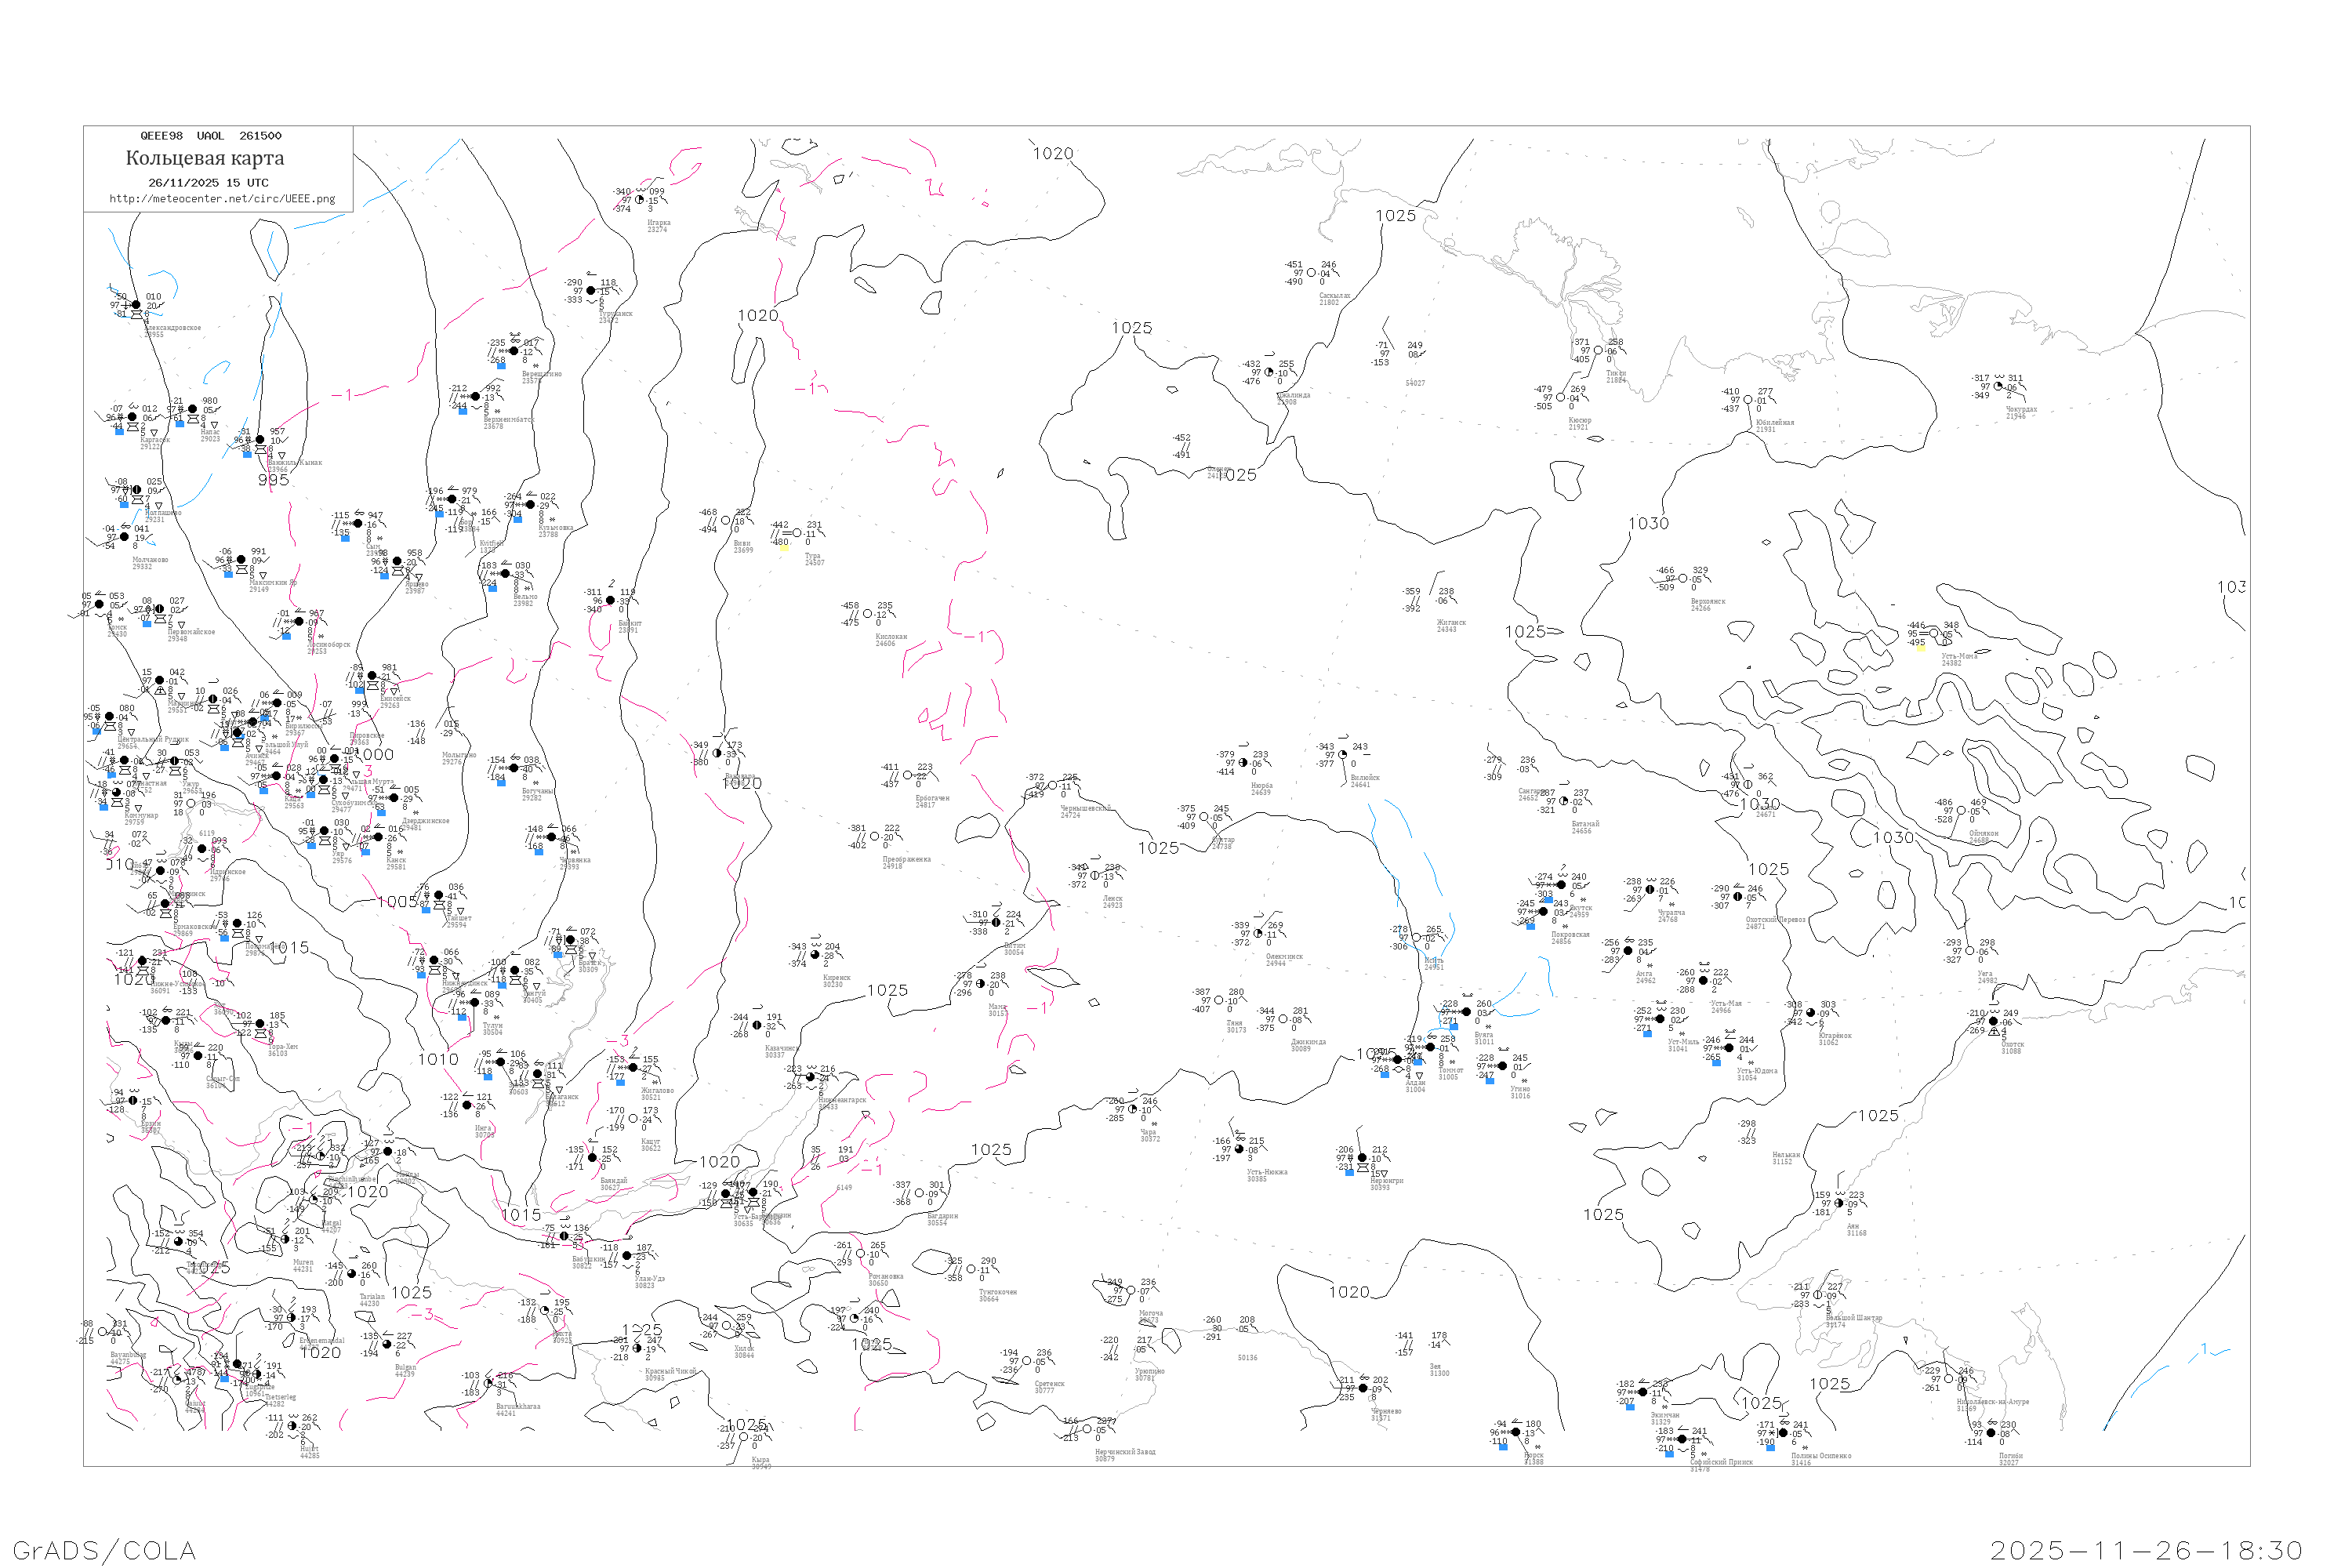Click the Игарка station cloud-cover circle
2352x1568 pixels.
coord(640,200)
